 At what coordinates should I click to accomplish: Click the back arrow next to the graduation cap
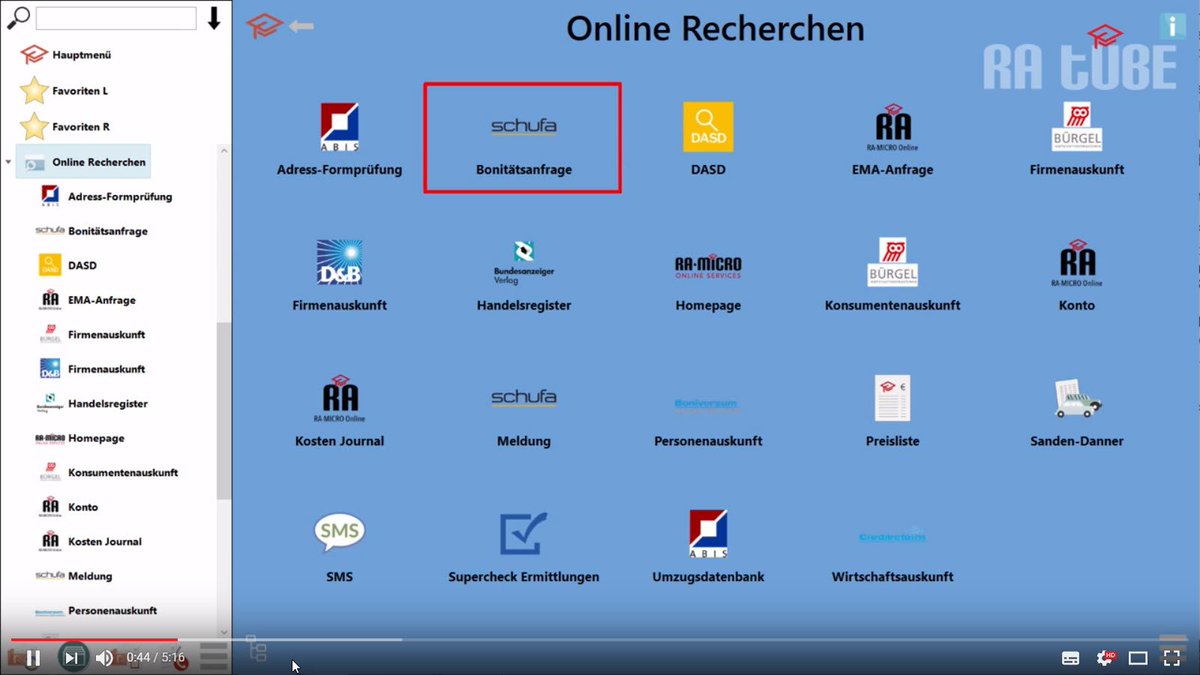click(x=301, y=26)
